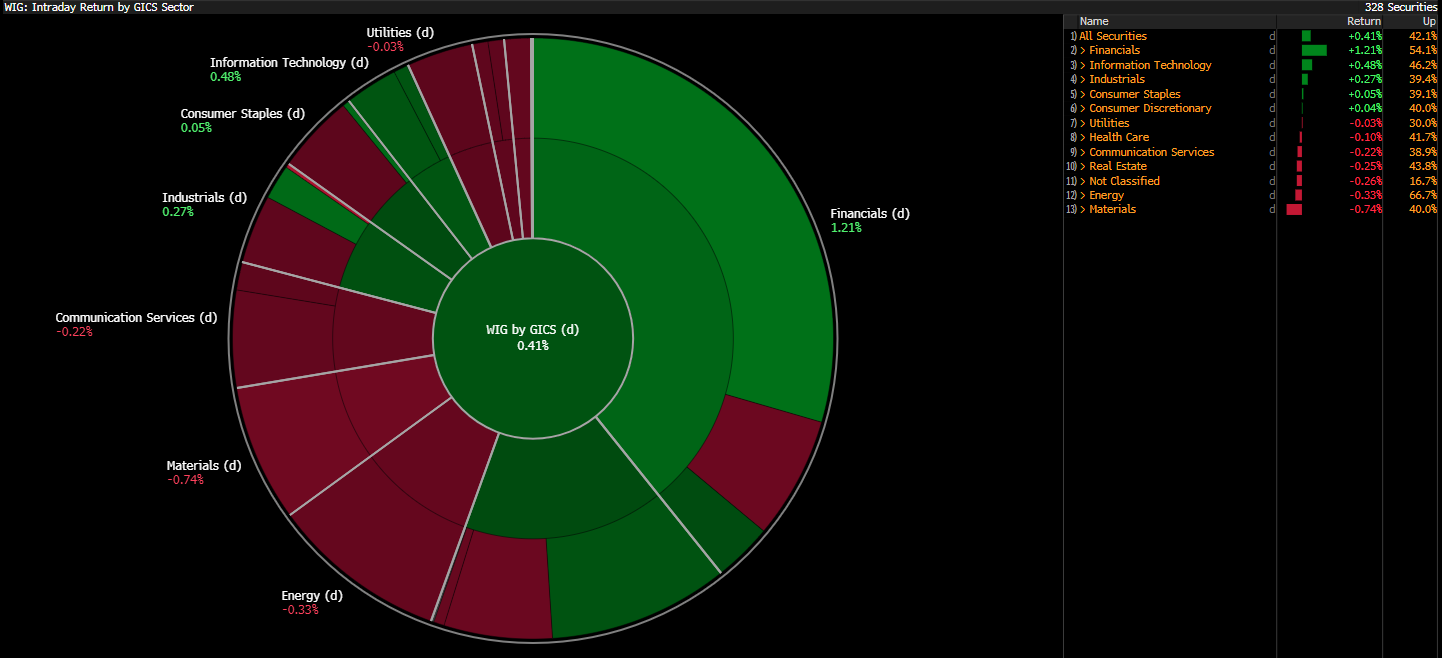Click the Intraday Return by GICS Sector title
The width and height of the screenshot is (1442, 658).
point(112,7)
